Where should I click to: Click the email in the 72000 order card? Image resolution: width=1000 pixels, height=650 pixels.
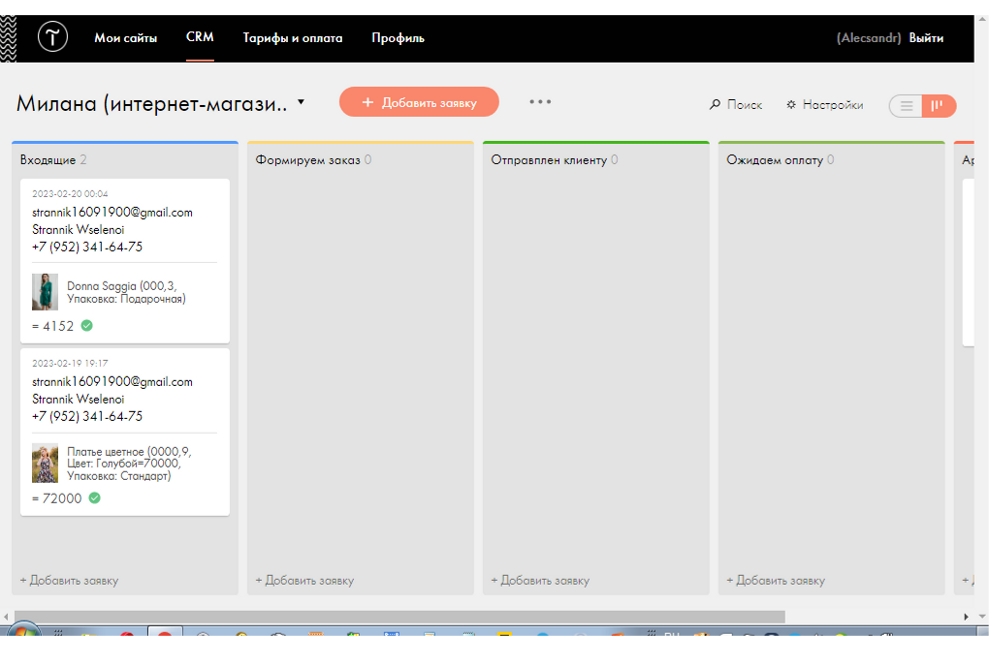tap(112, 382)
